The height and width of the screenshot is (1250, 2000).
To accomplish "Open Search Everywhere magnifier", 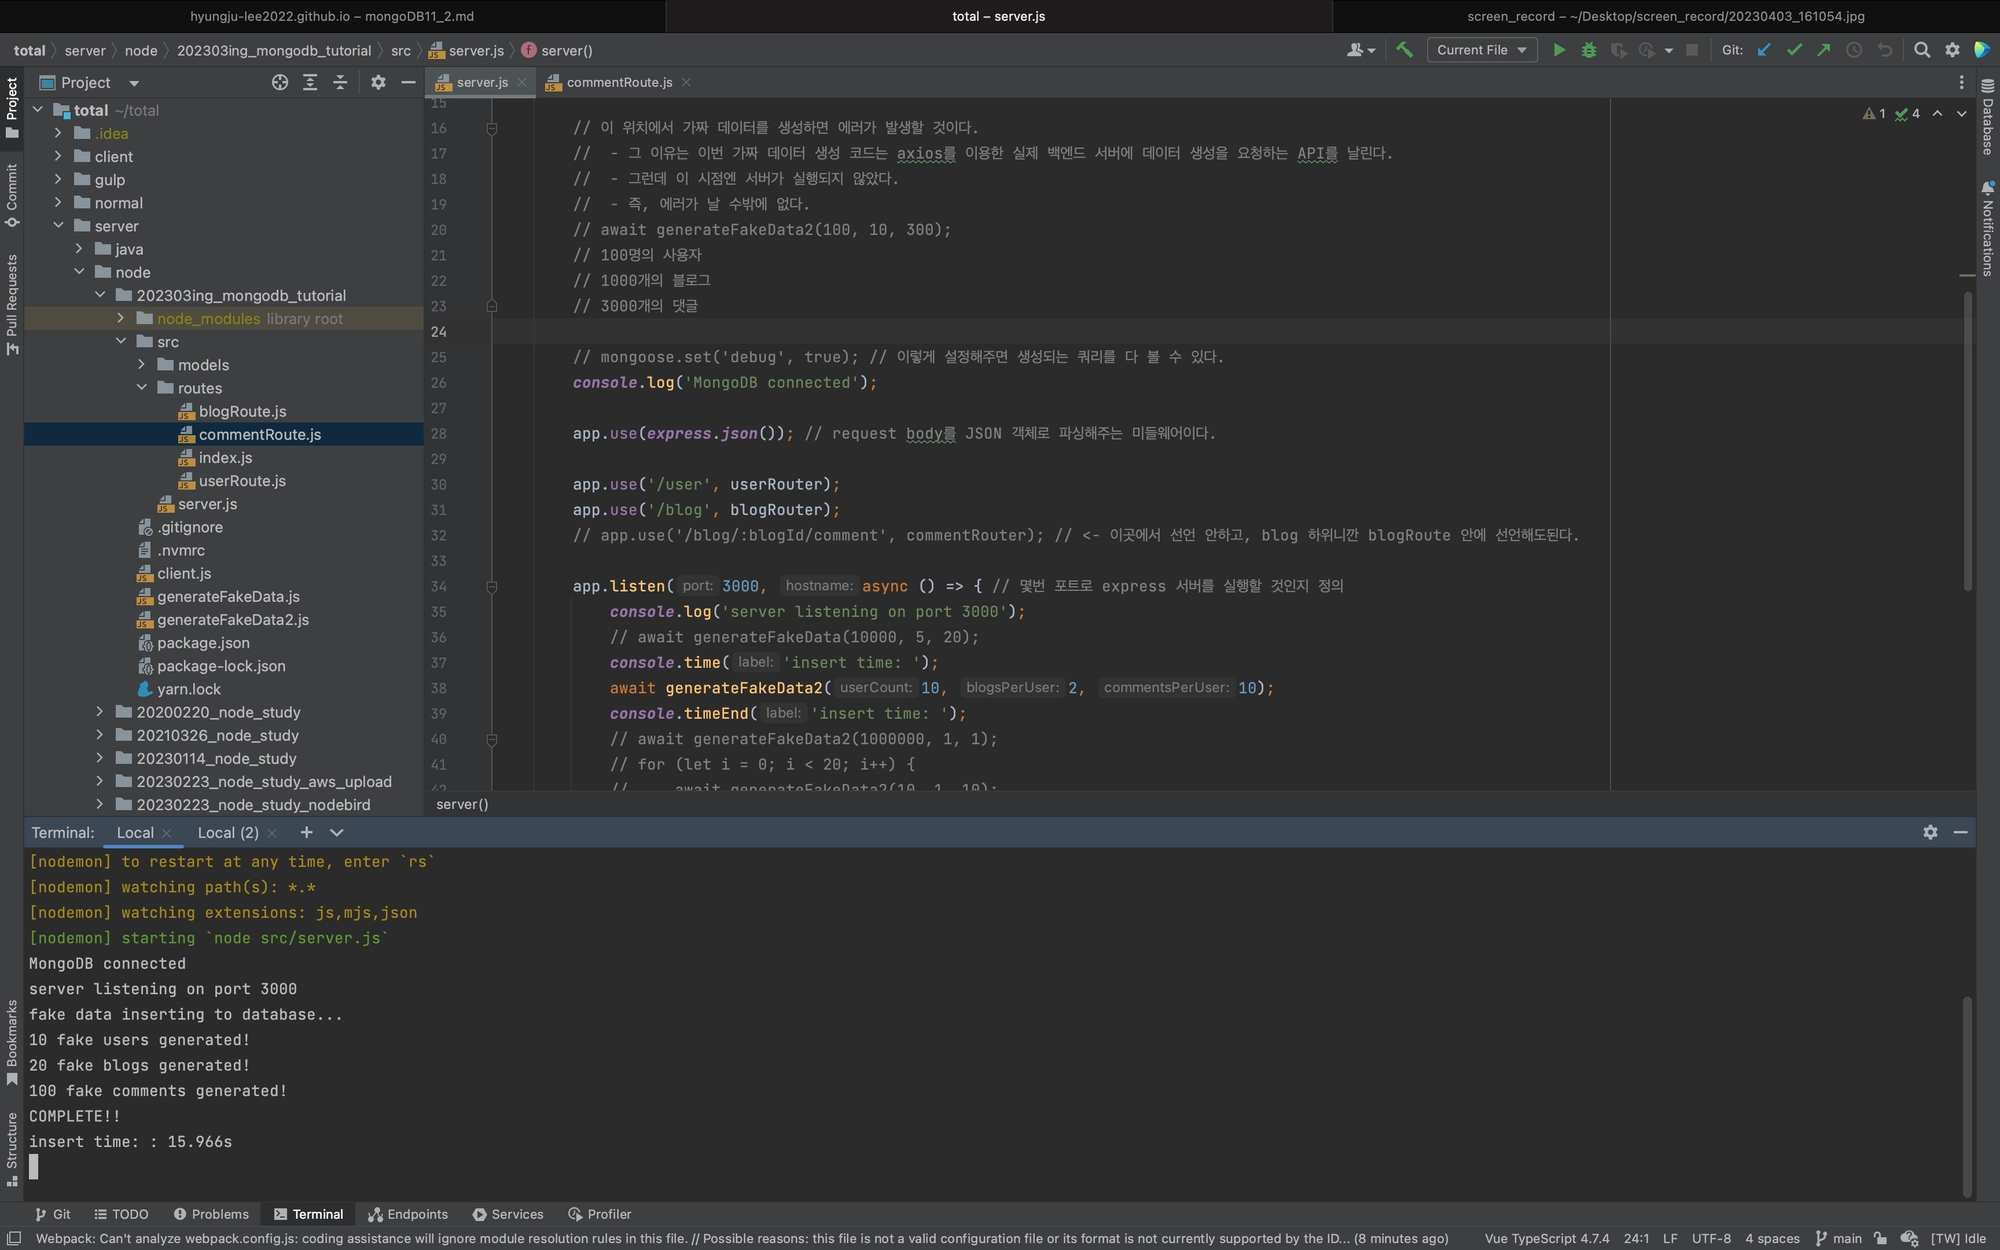I will [1922, 50].
